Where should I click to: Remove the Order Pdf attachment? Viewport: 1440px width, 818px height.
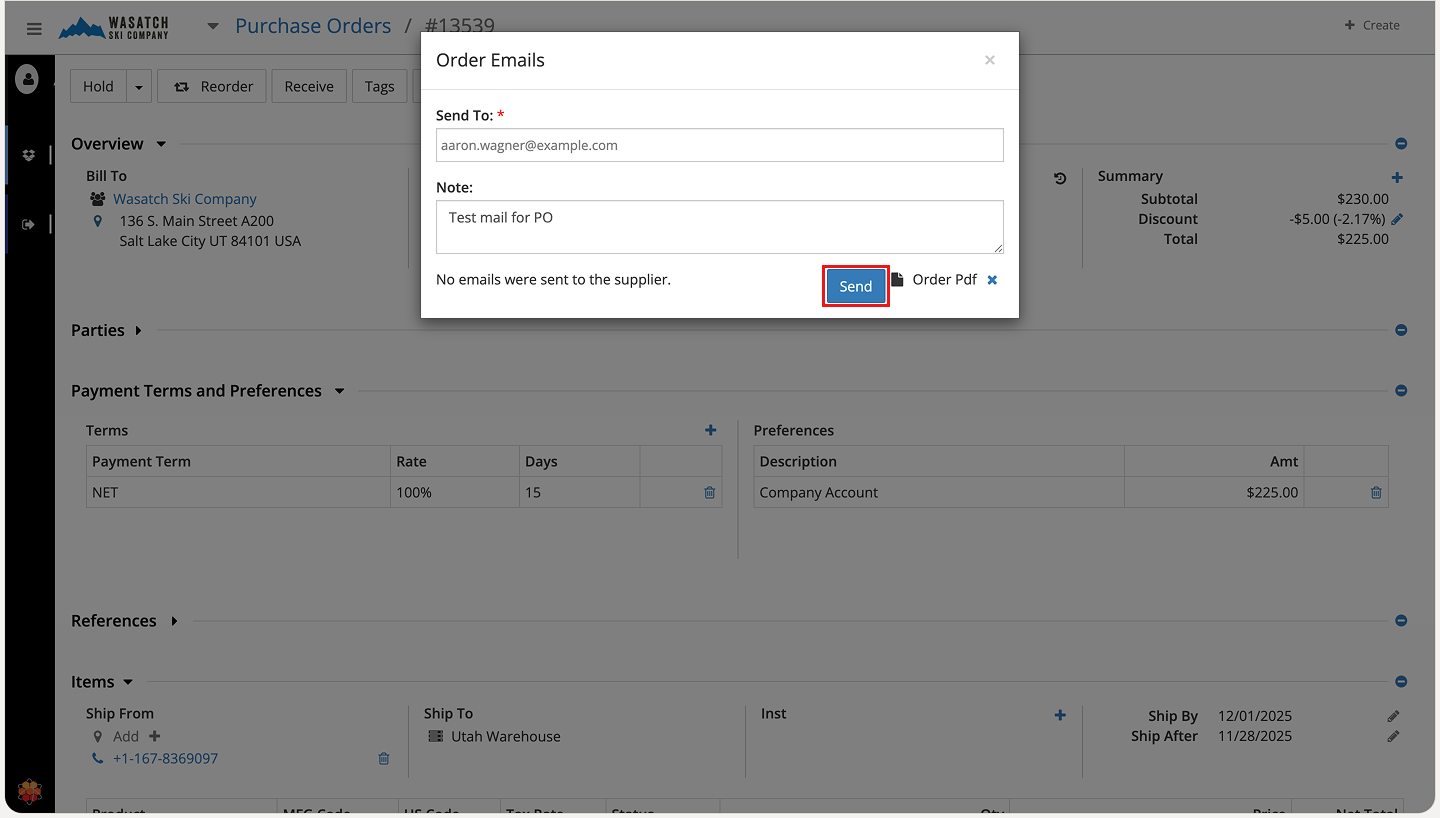(x=992, y=280)
